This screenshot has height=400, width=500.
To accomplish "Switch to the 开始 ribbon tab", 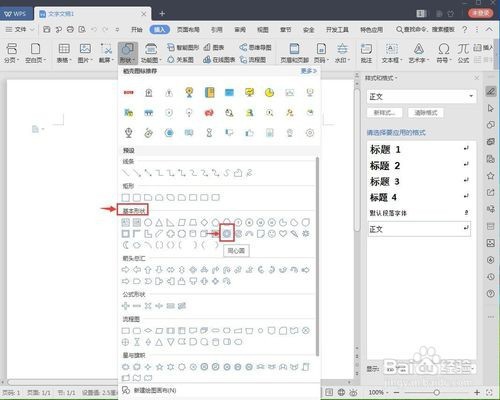I will [137, 30].
